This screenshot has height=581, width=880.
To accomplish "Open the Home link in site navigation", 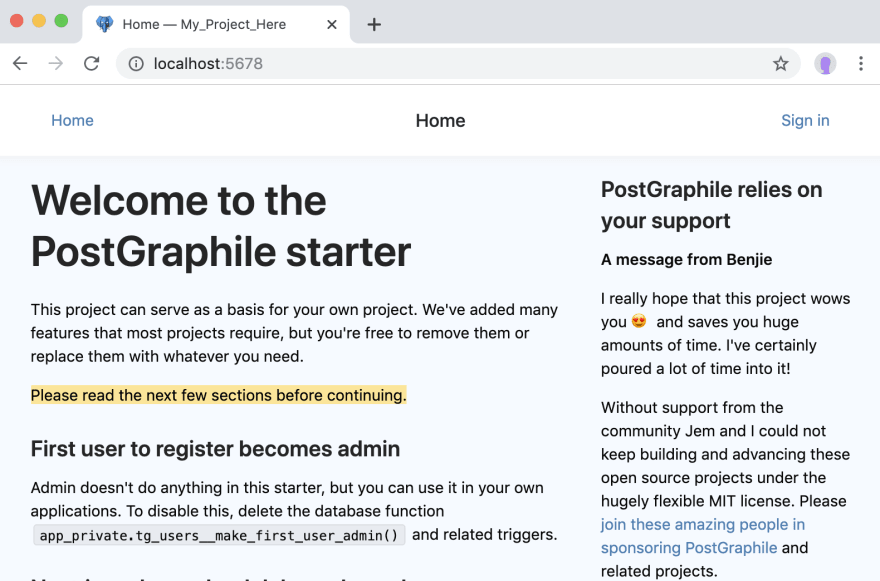I will [x=72, y=120].
